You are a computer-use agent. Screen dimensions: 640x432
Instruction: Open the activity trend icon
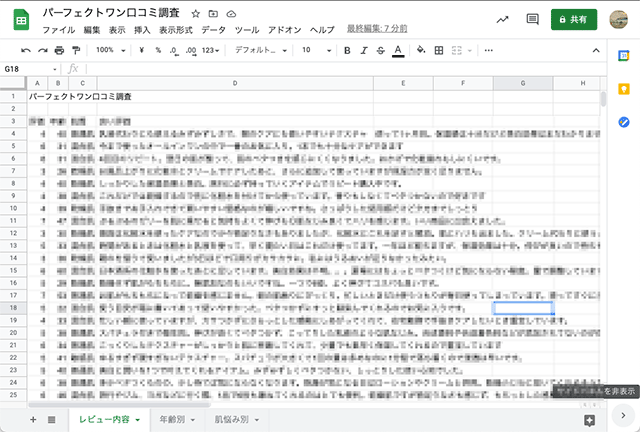click(x=502, y=19)
